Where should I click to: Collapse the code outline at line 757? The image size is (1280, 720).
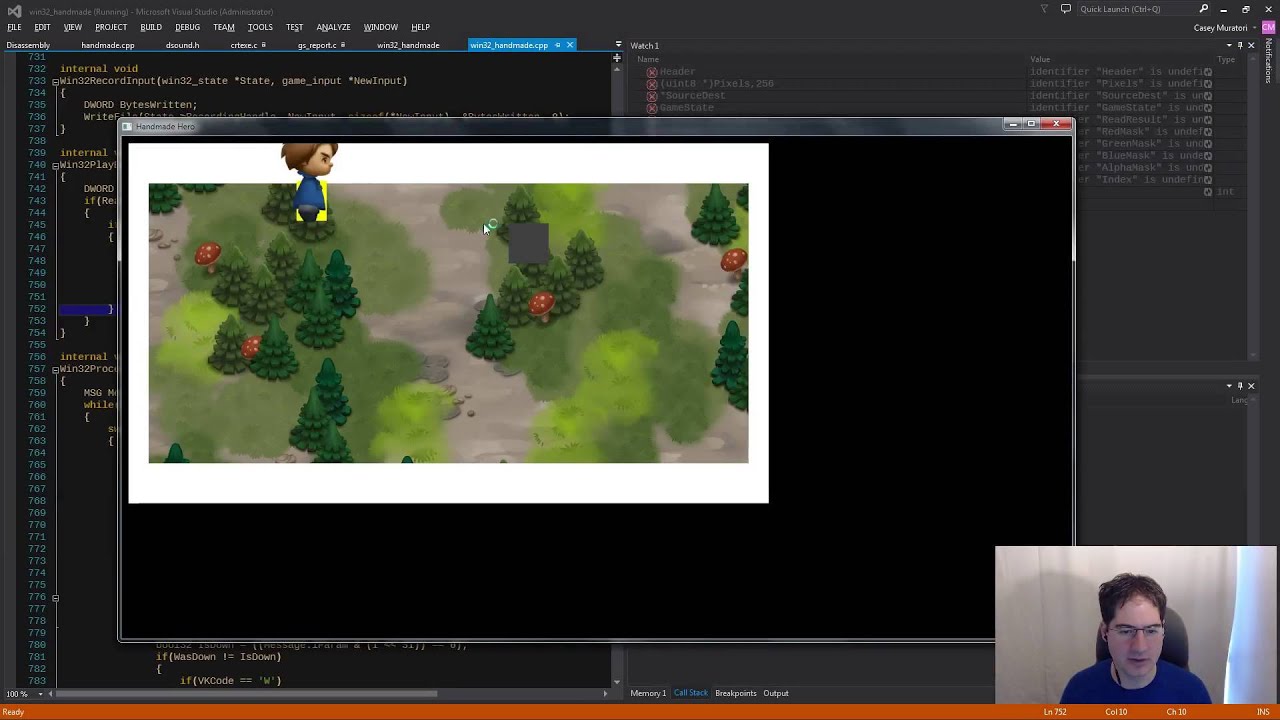(55, 369)
